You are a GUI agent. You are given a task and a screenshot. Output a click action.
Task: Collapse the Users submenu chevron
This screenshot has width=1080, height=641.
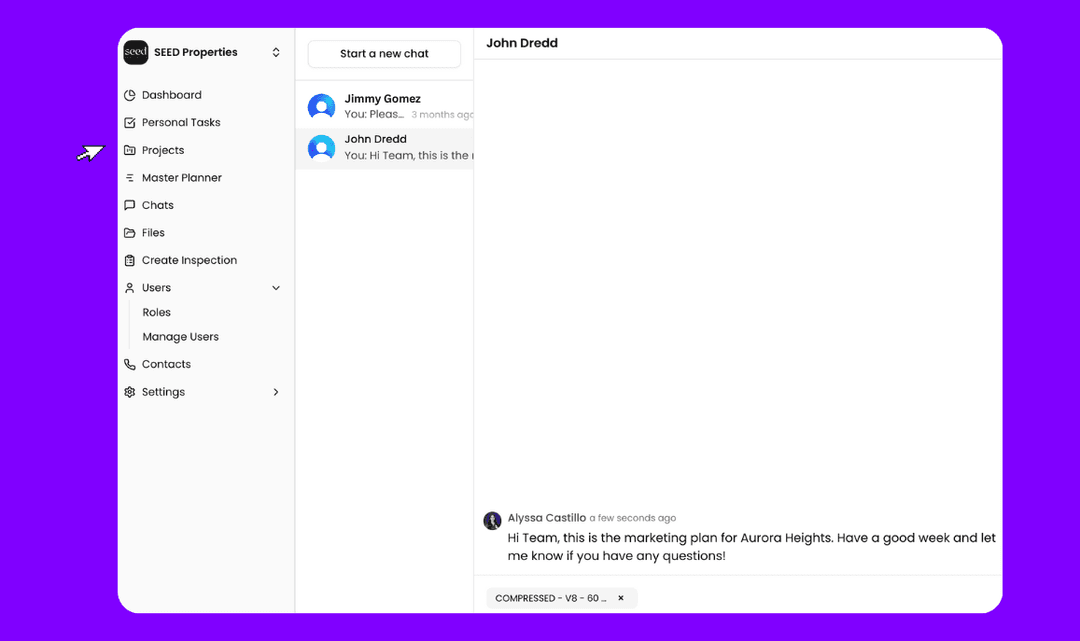276,288
